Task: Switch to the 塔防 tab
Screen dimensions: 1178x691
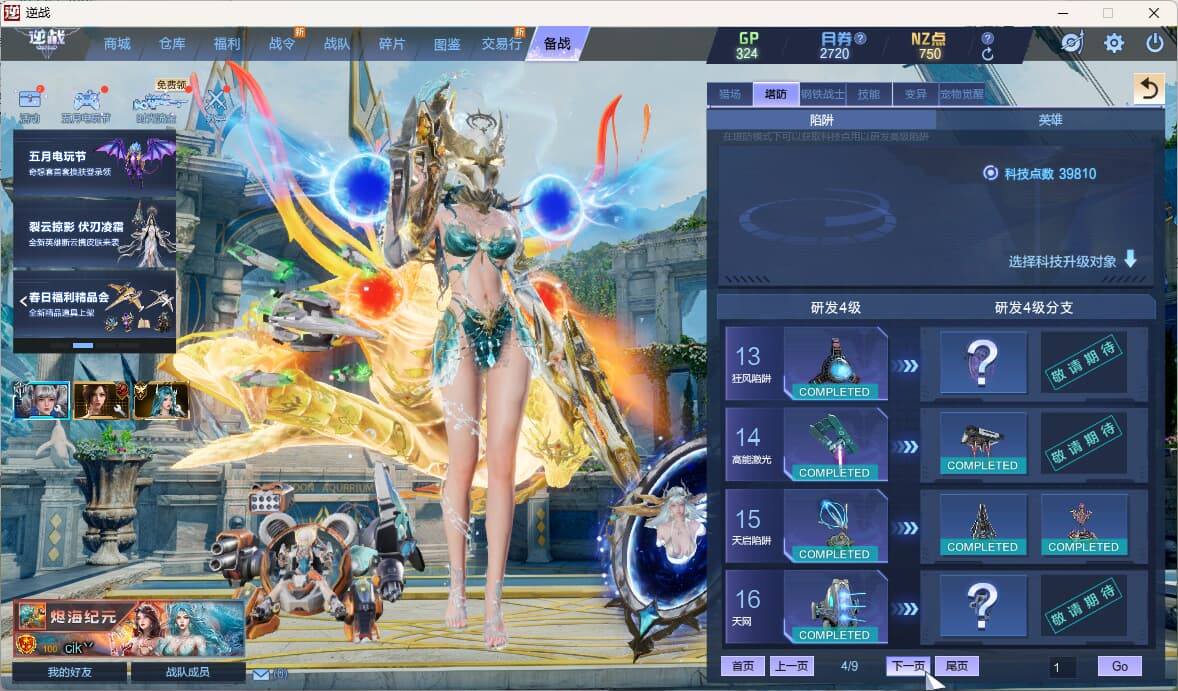Action: tap(776, 94)
